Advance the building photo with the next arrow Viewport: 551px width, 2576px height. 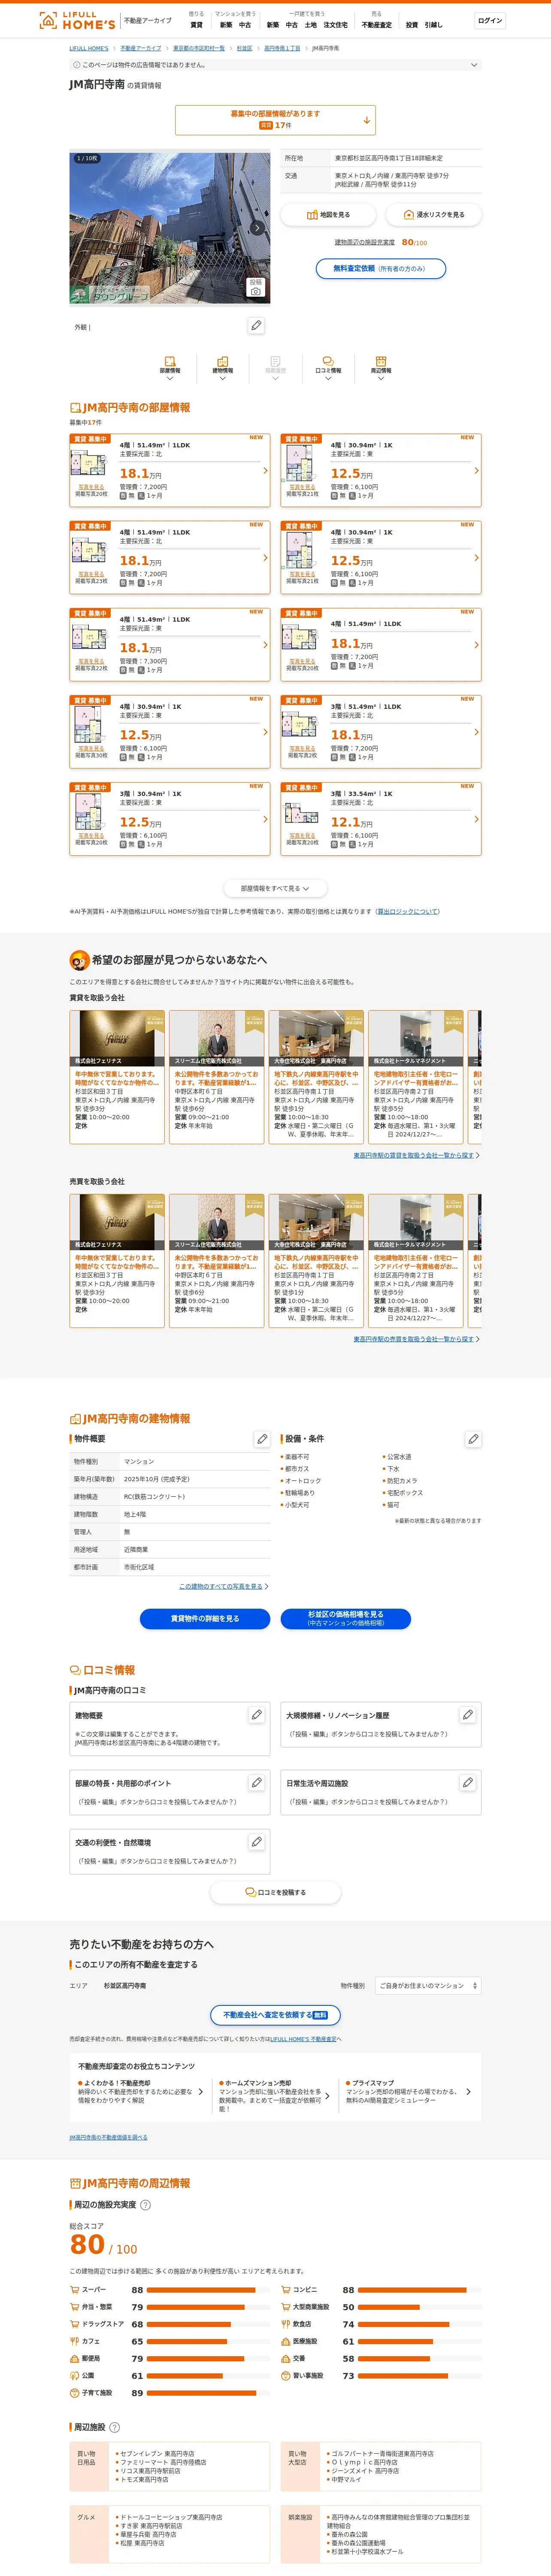click(x=257, y=228)
